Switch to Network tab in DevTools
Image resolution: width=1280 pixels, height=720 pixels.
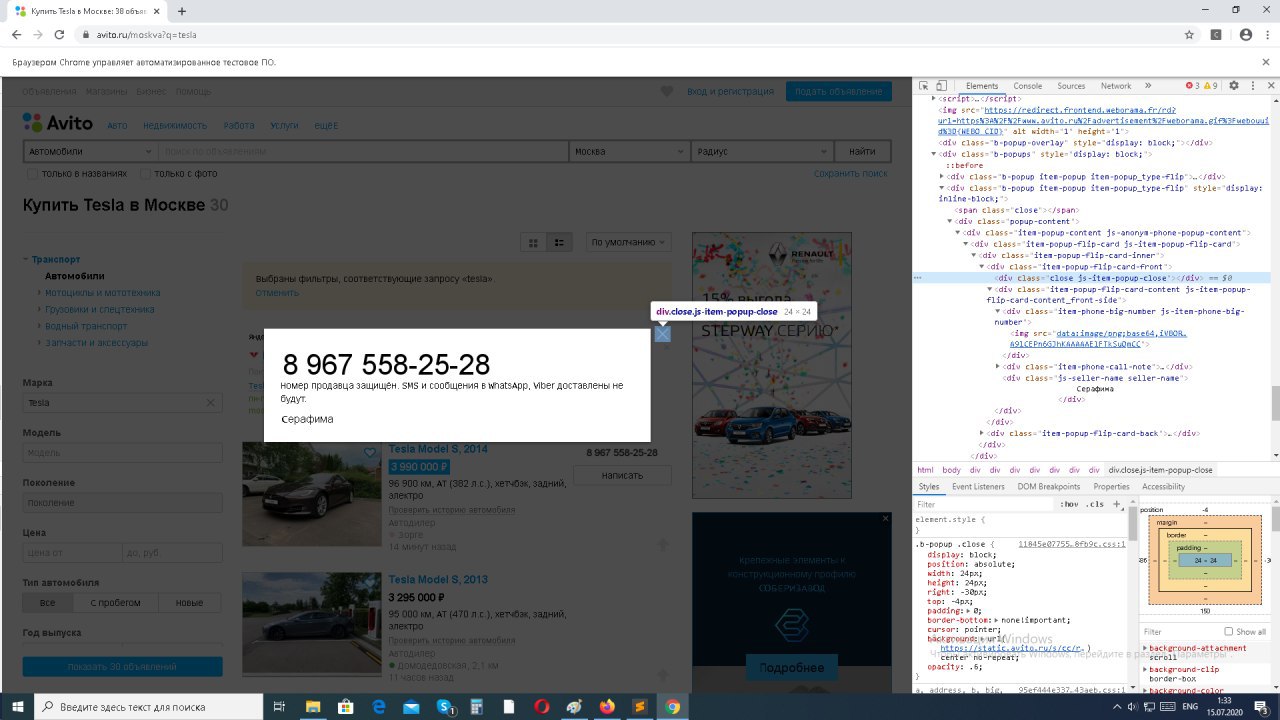[1116, 86]
